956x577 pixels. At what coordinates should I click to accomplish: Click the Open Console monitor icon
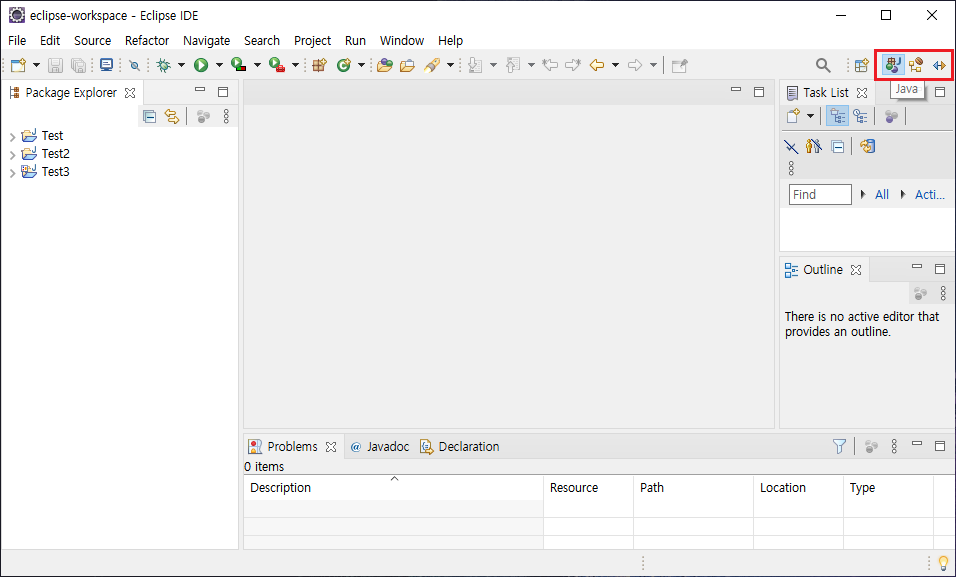pyautogui.click(x=107, y=65)
